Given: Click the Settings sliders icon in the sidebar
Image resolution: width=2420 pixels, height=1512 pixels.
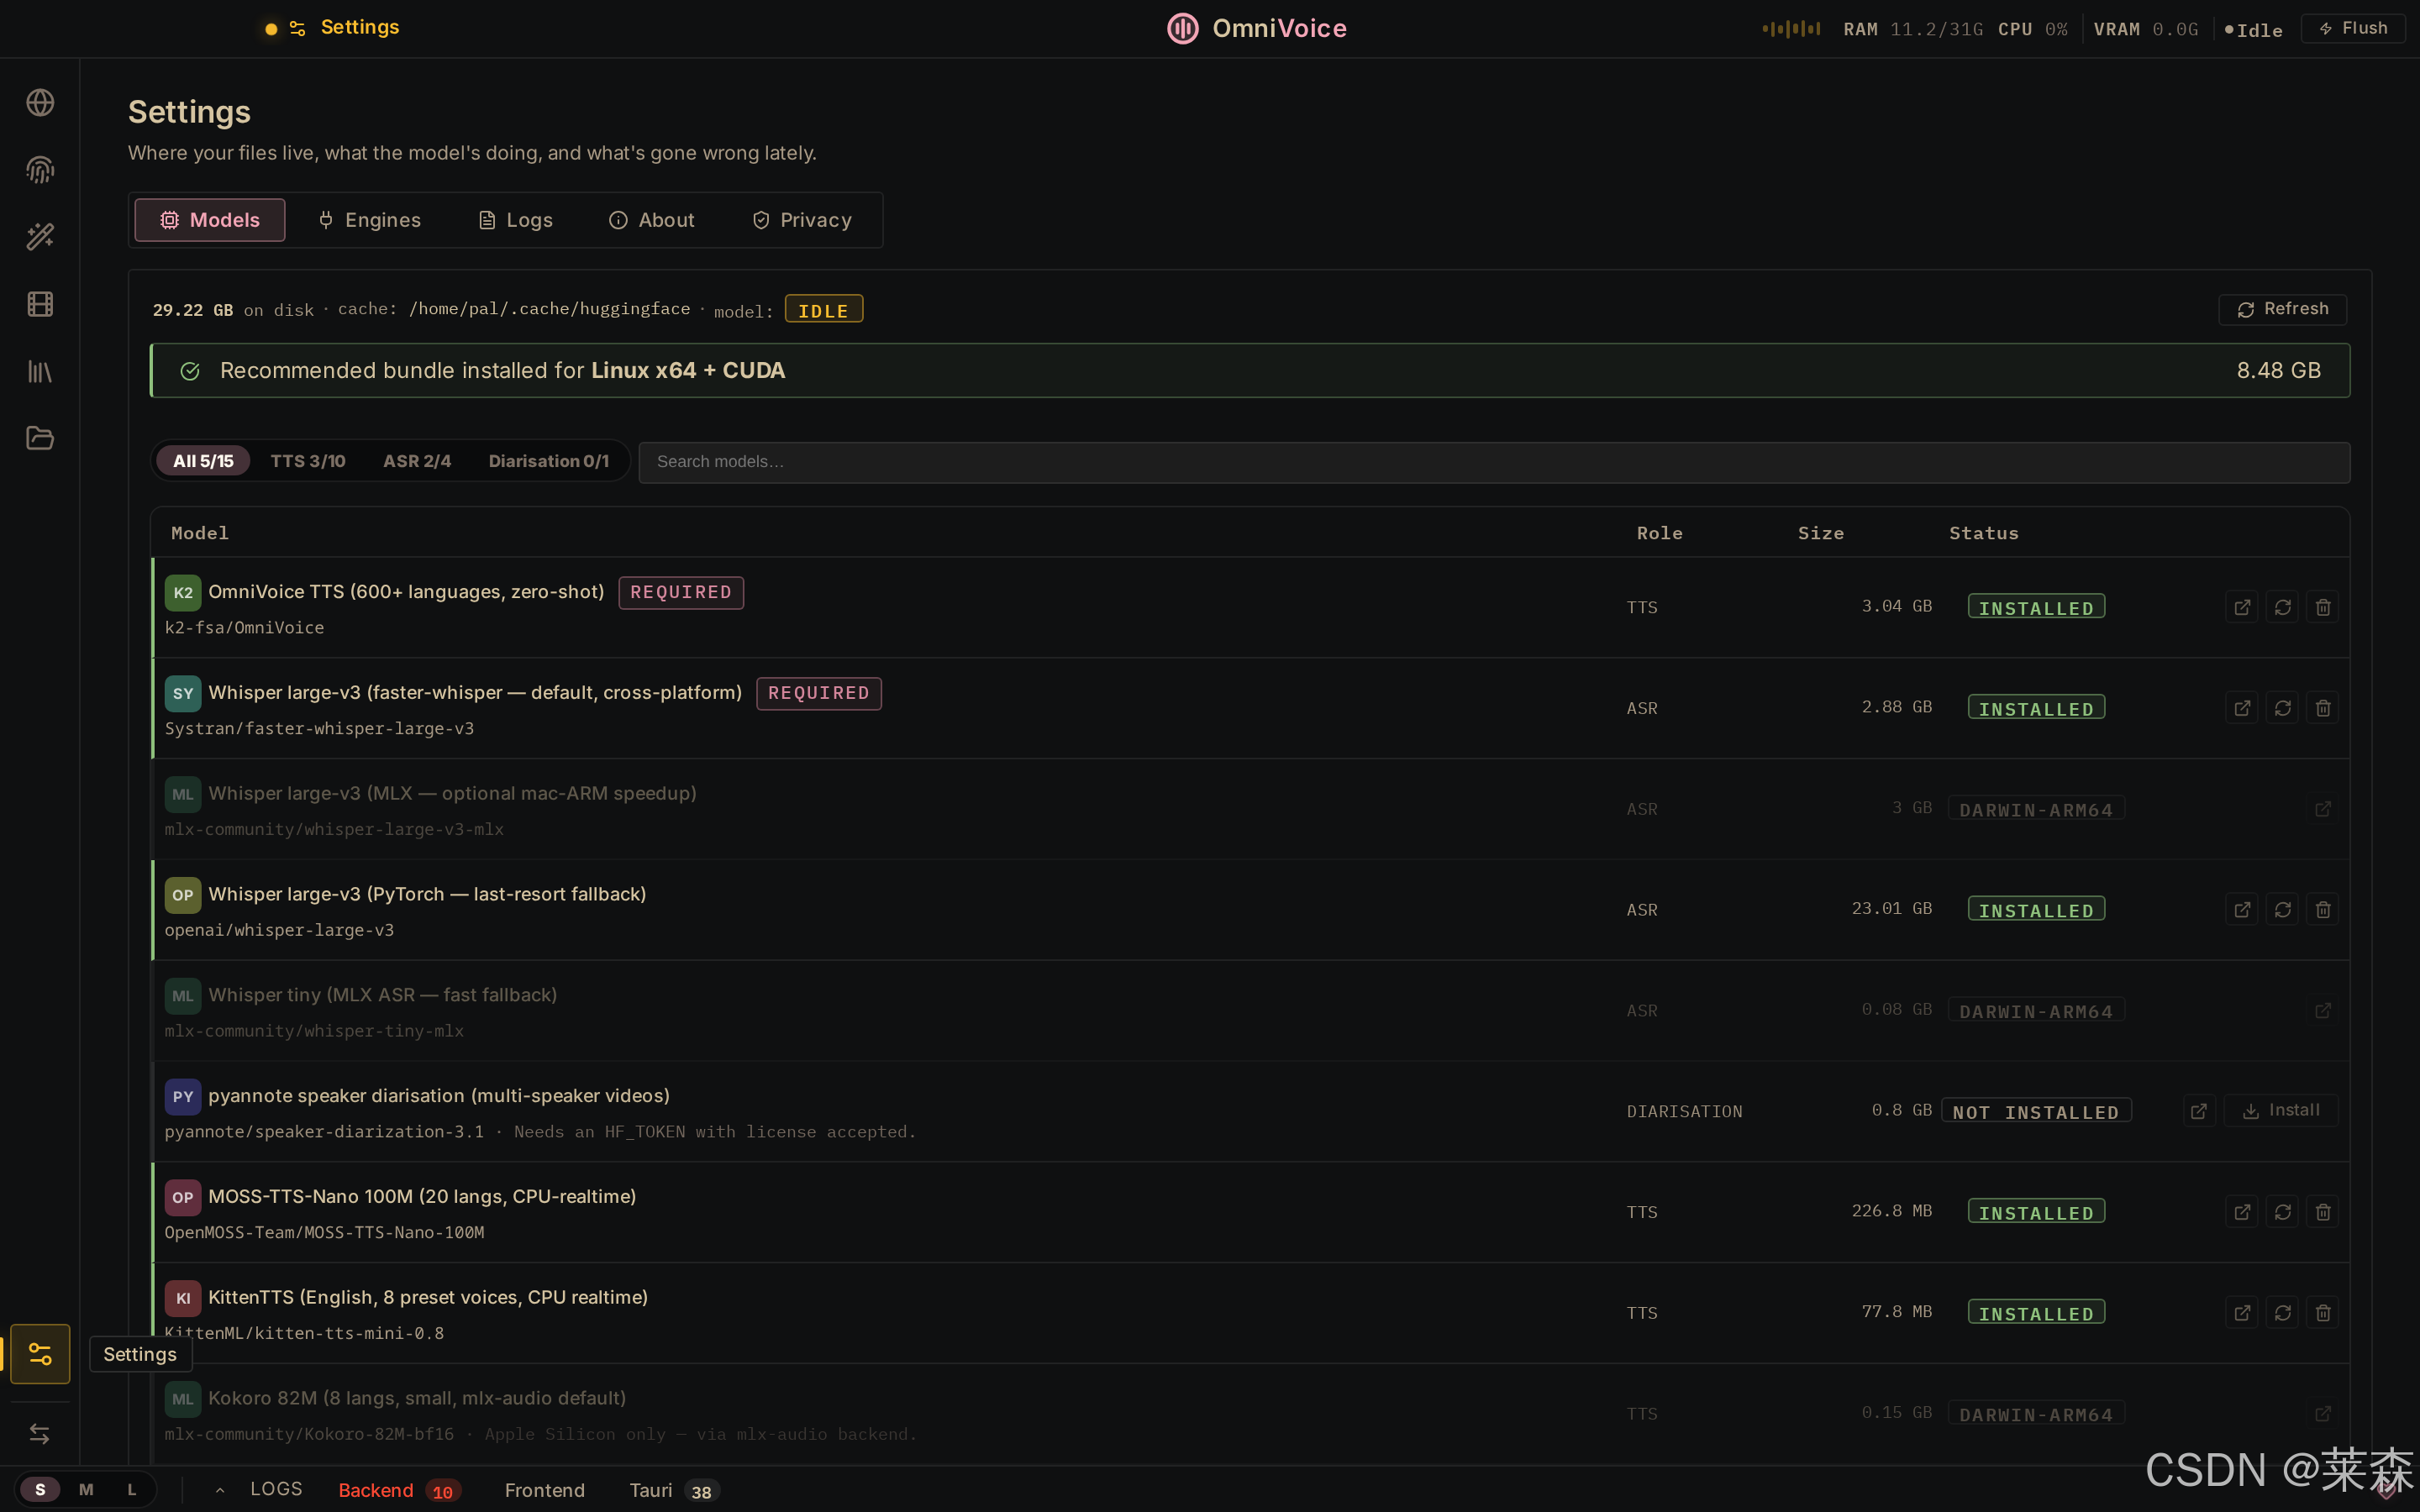Looking at the screenshot, I should pyautogui.click(x=40, y=1354).
